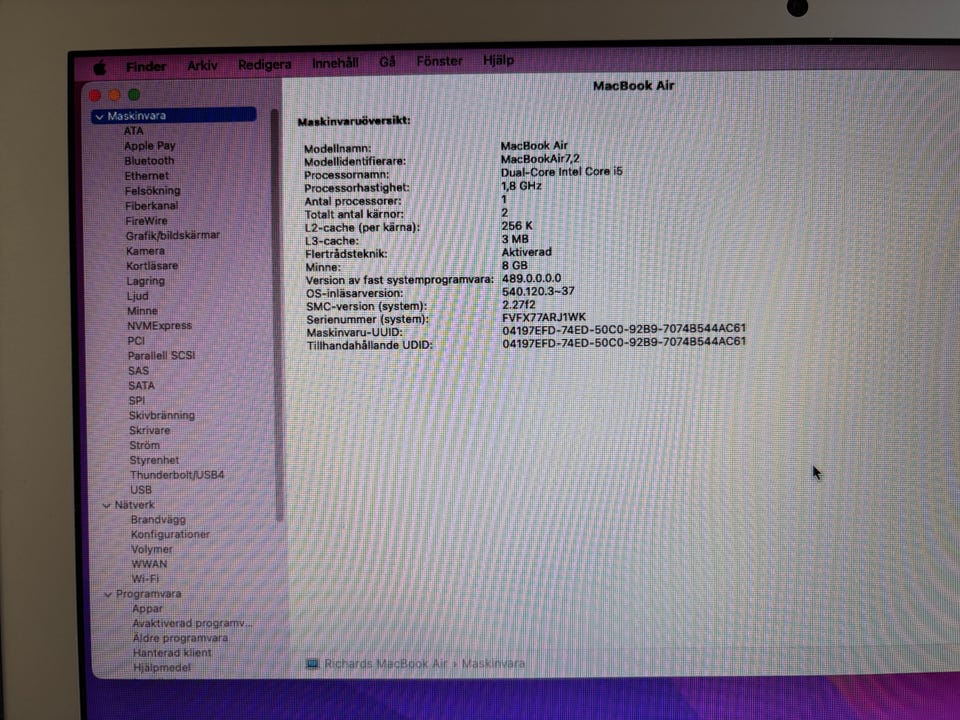Select ATA in the sidebar
Viewport: 960px width, 720px height.
pyautogui.click(x=133, y=130)
